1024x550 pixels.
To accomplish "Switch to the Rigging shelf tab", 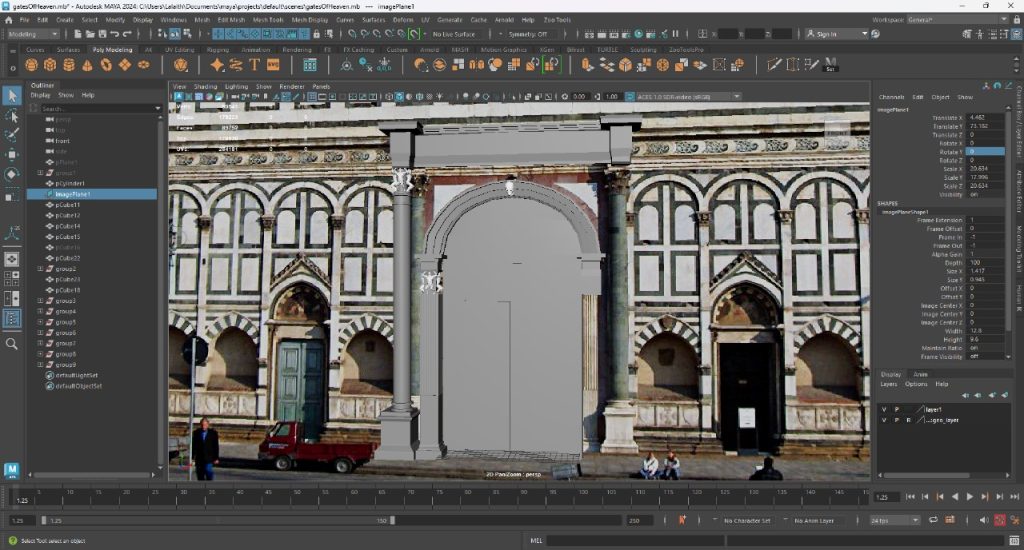I will coord(217,50).
